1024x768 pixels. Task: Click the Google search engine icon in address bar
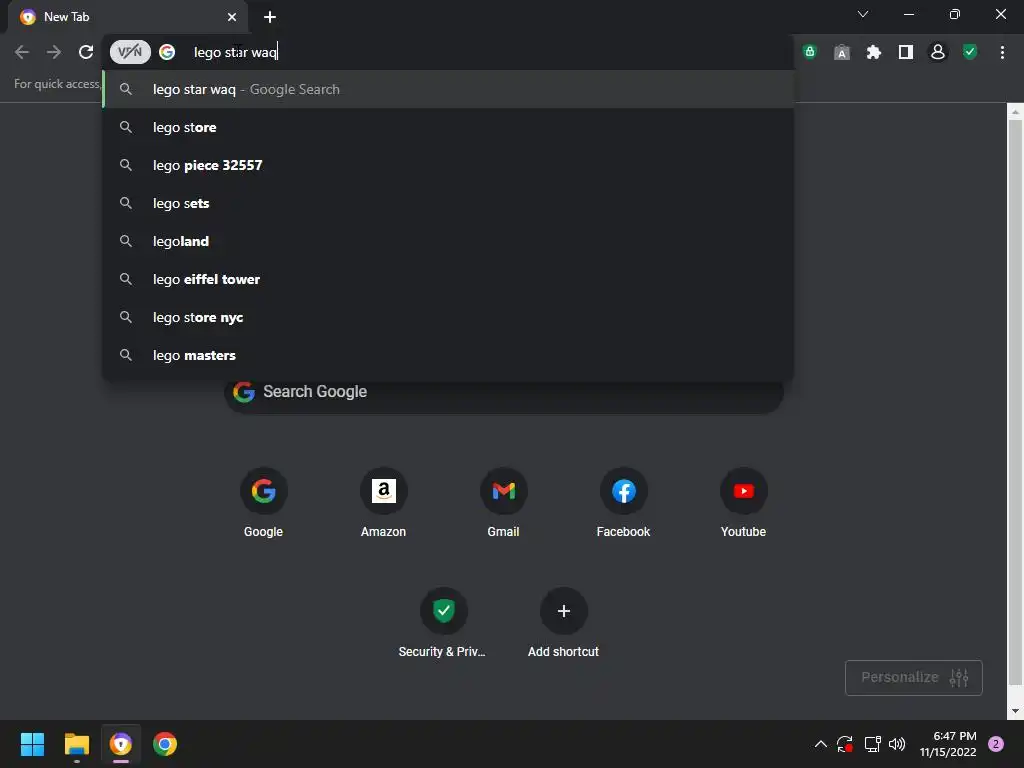(167, 52)
